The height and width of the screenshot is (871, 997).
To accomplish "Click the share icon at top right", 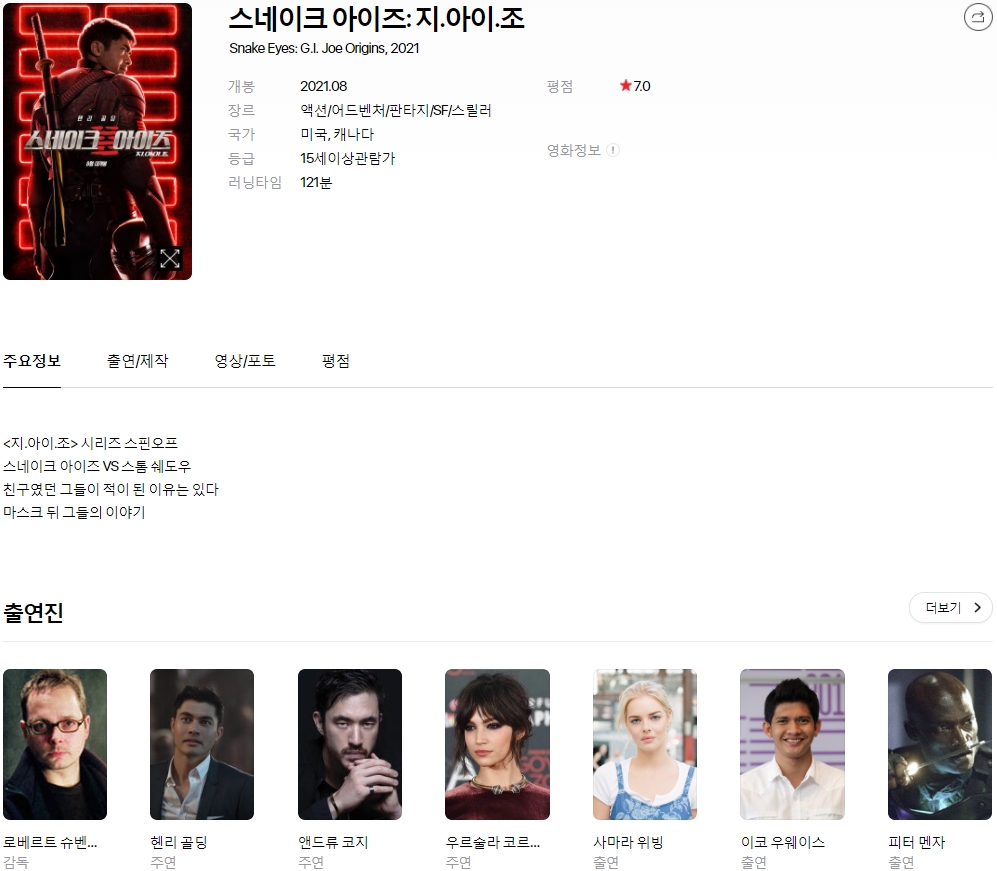I will click(x=975, y=17).
